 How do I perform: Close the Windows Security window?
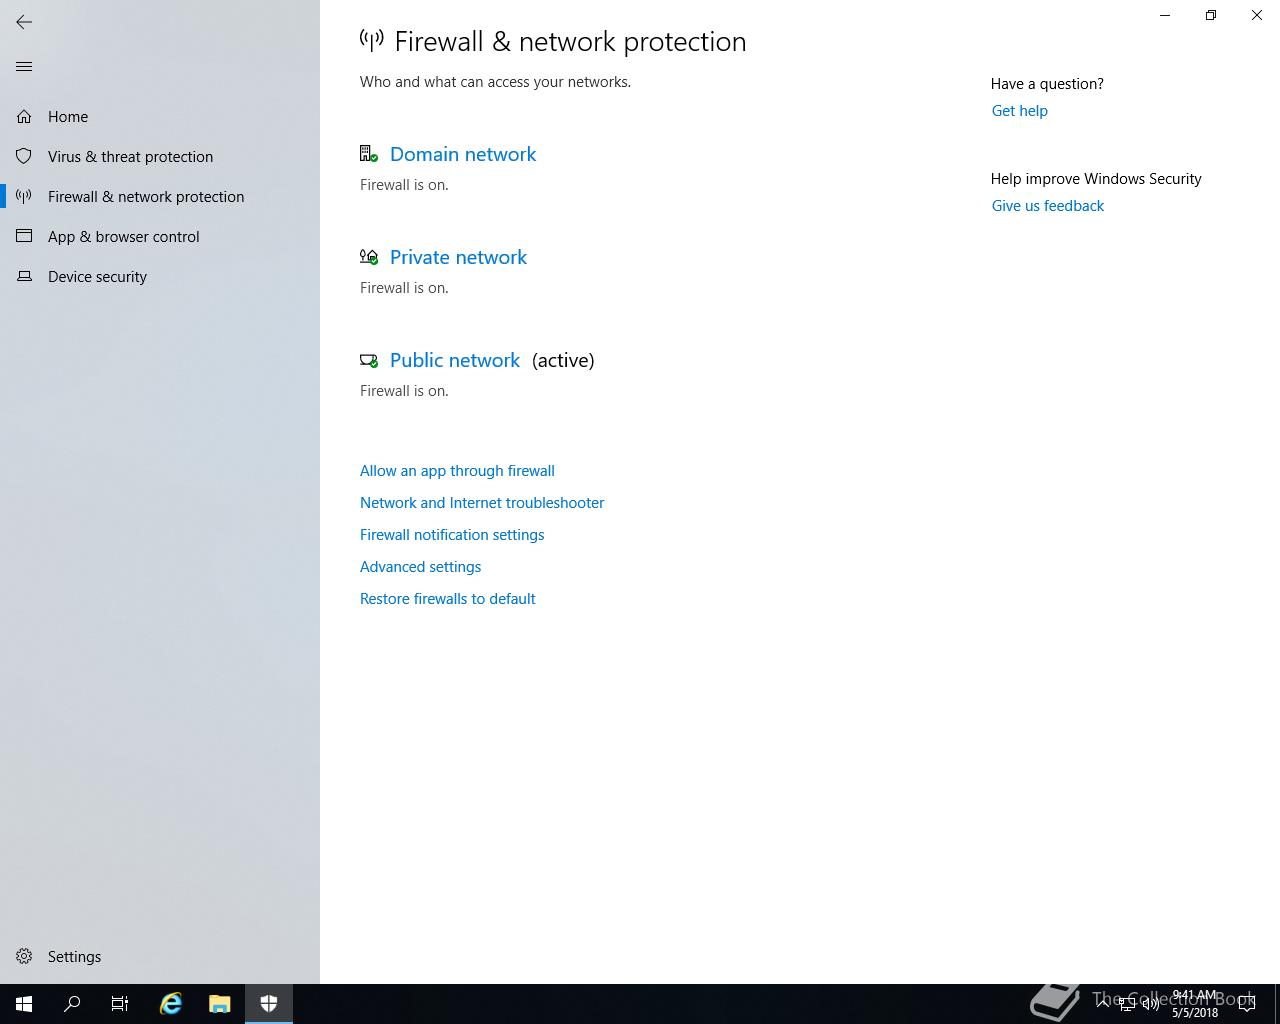[1257, 15]
